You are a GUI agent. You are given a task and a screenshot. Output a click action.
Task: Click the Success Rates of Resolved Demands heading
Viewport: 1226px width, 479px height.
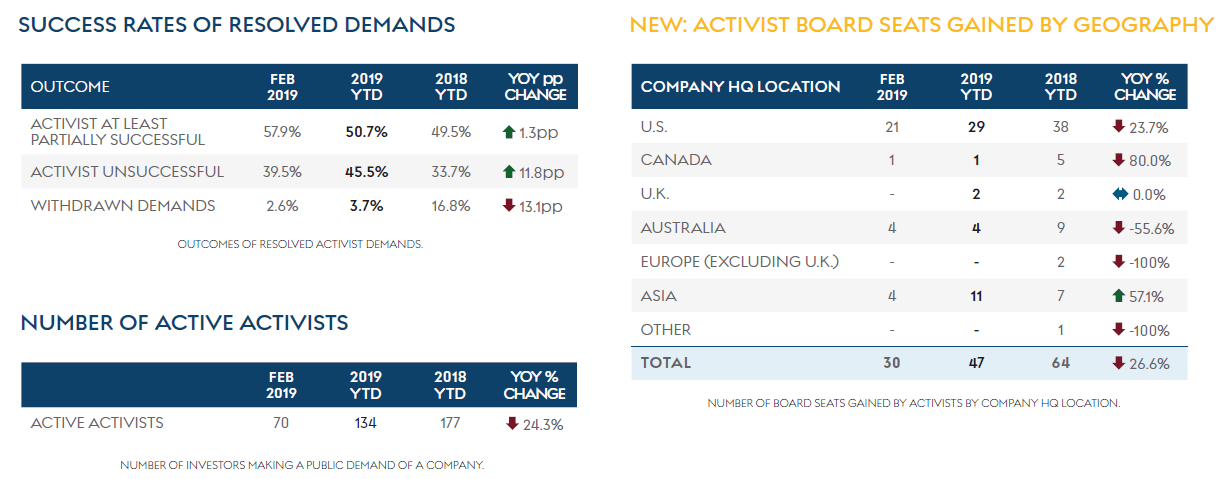coord(237,25)
